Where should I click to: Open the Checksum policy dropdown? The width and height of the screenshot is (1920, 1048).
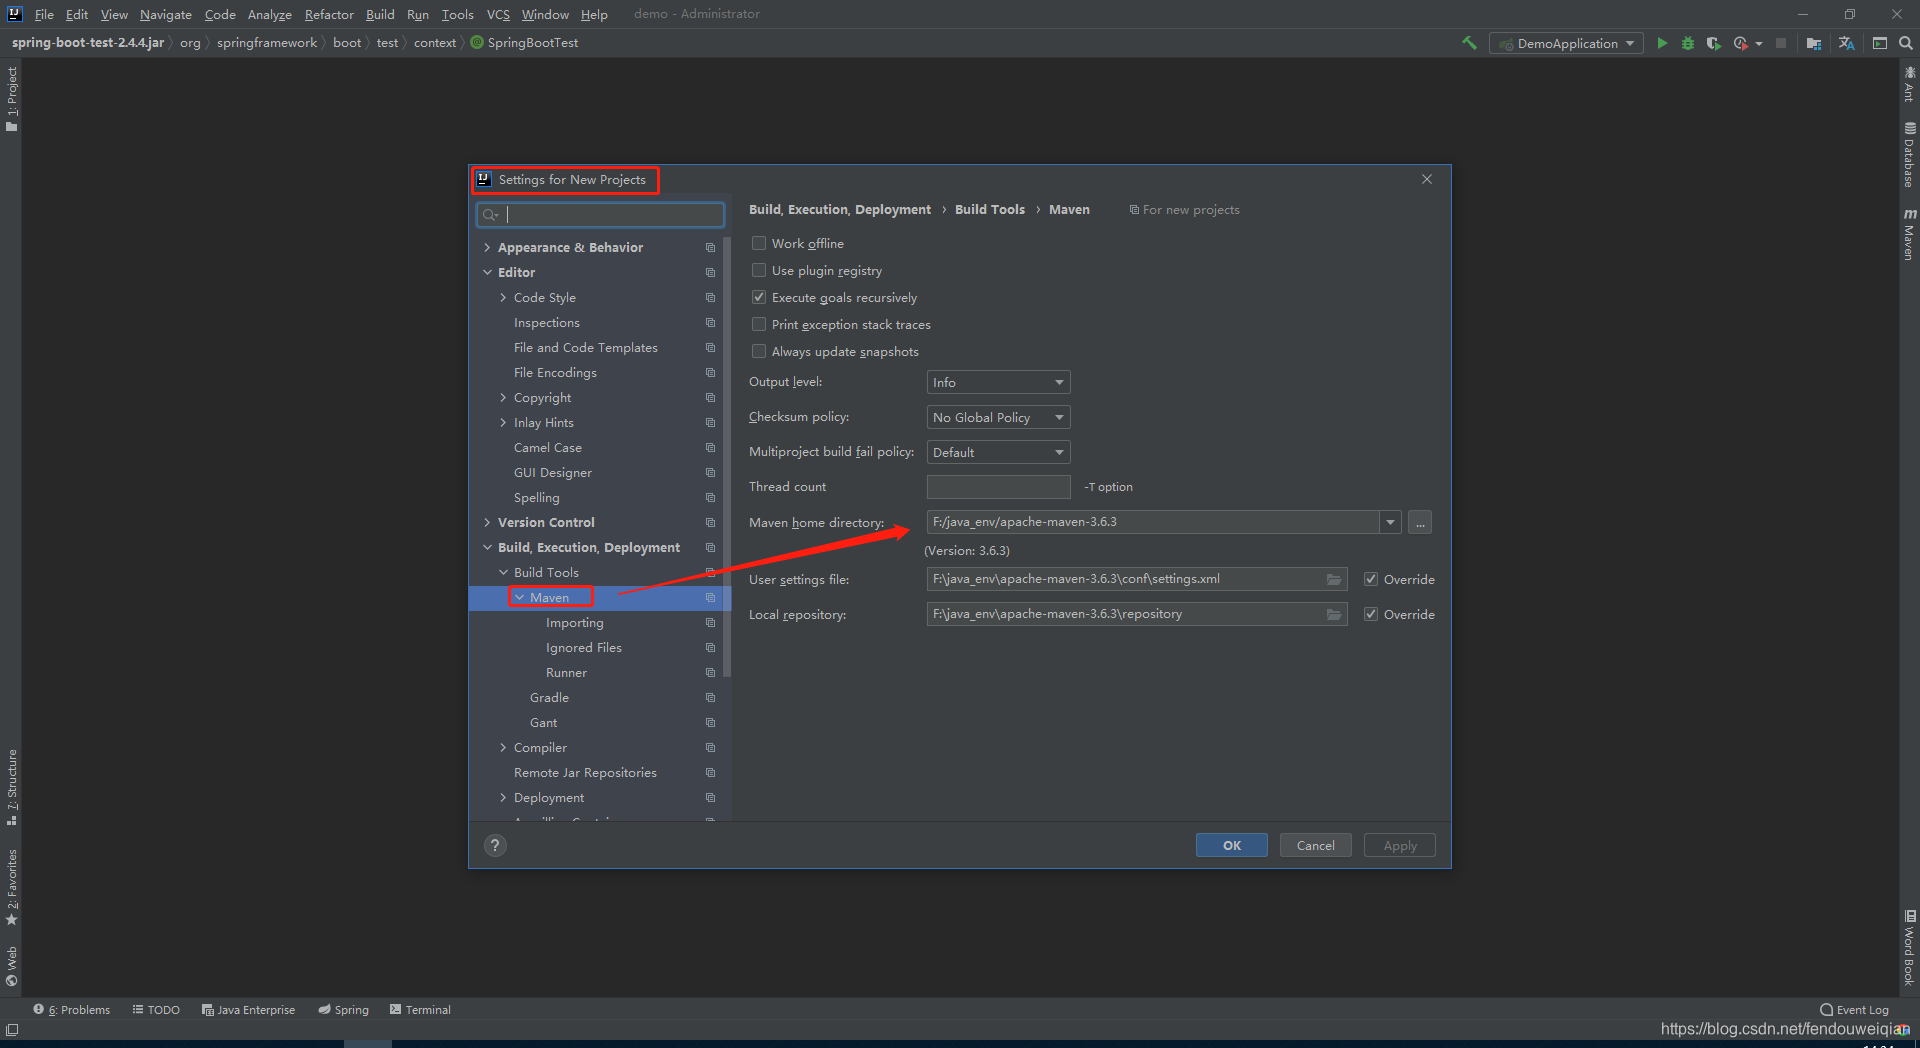[998, 417]
